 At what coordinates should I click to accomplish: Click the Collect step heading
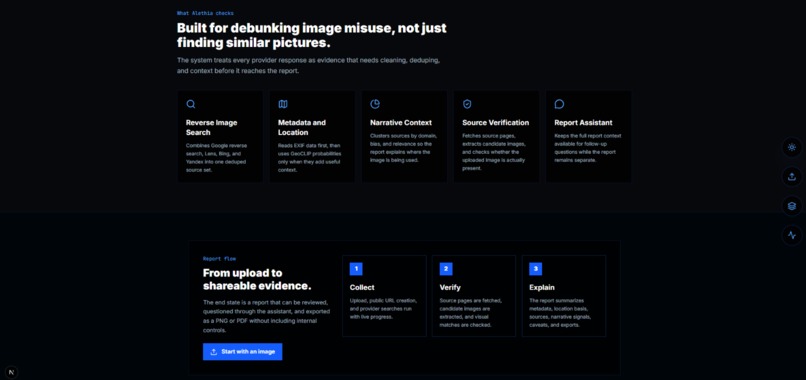pos(362,287)
